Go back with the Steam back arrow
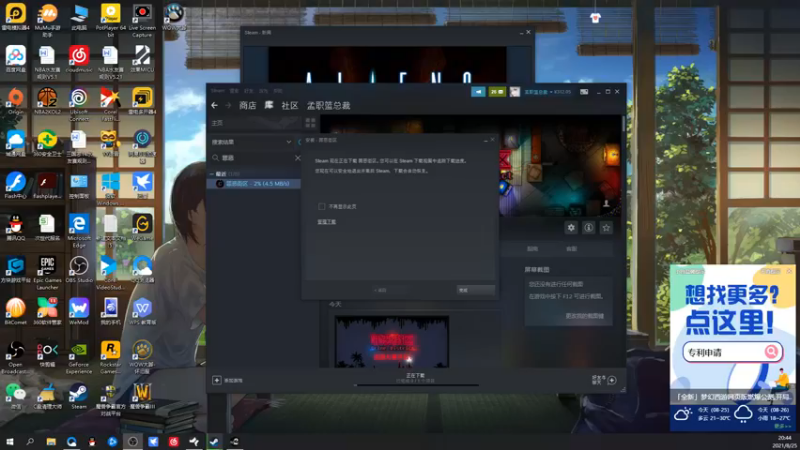Screen dimensions: 800x450 coord(214,105)
